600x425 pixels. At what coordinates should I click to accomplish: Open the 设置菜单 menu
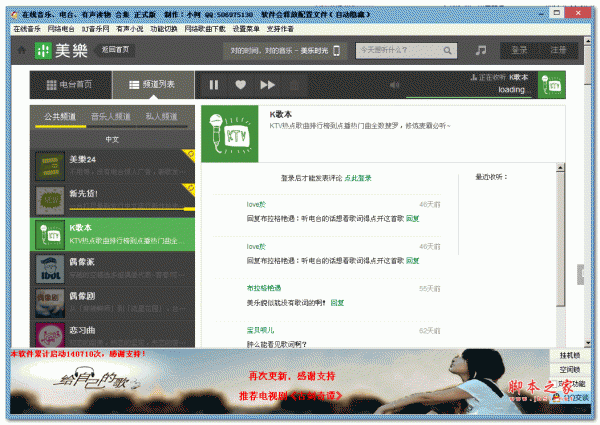coord(246,29)
